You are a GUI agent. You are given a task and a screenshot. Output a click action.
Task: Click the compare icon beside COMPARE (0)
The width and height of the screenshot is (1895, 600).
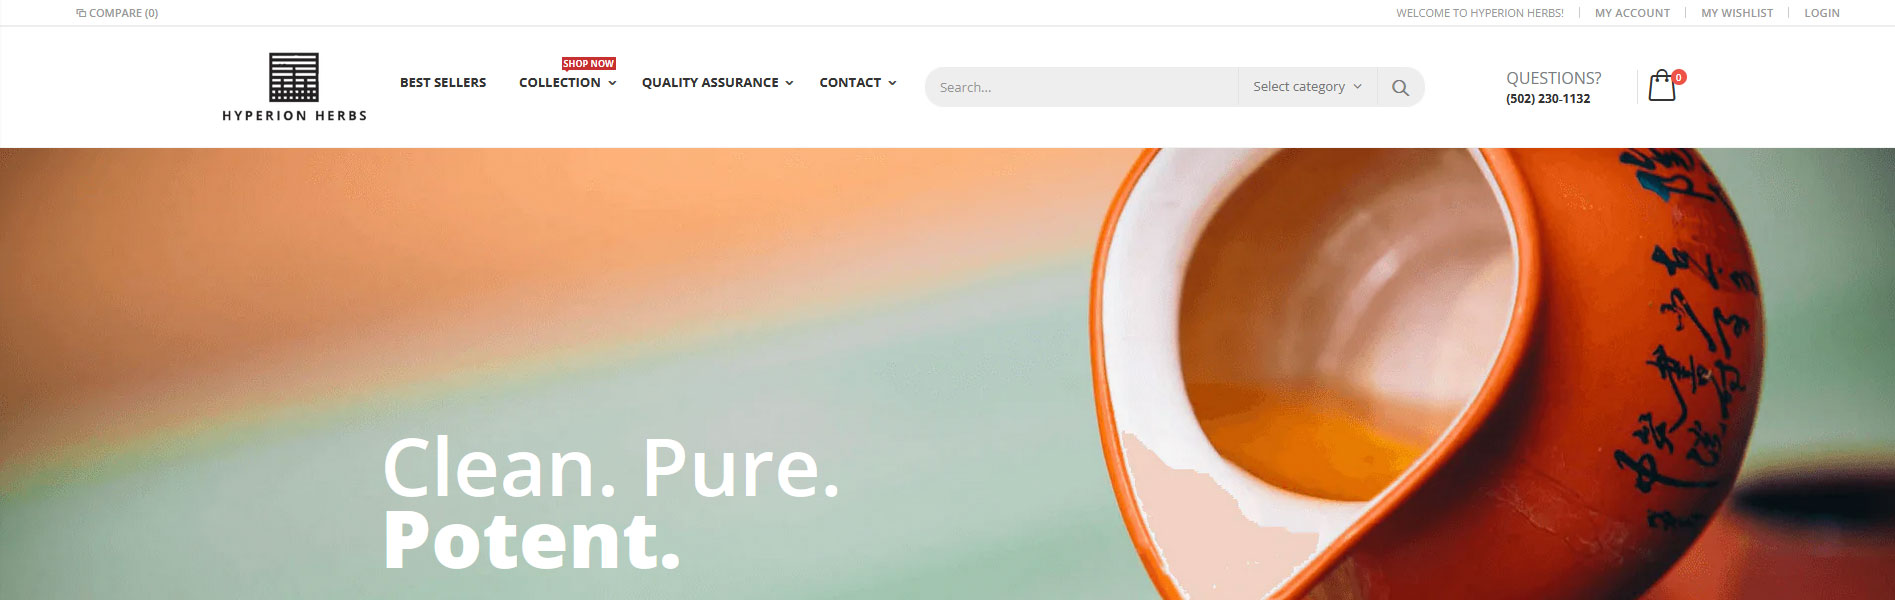point(81,13)
